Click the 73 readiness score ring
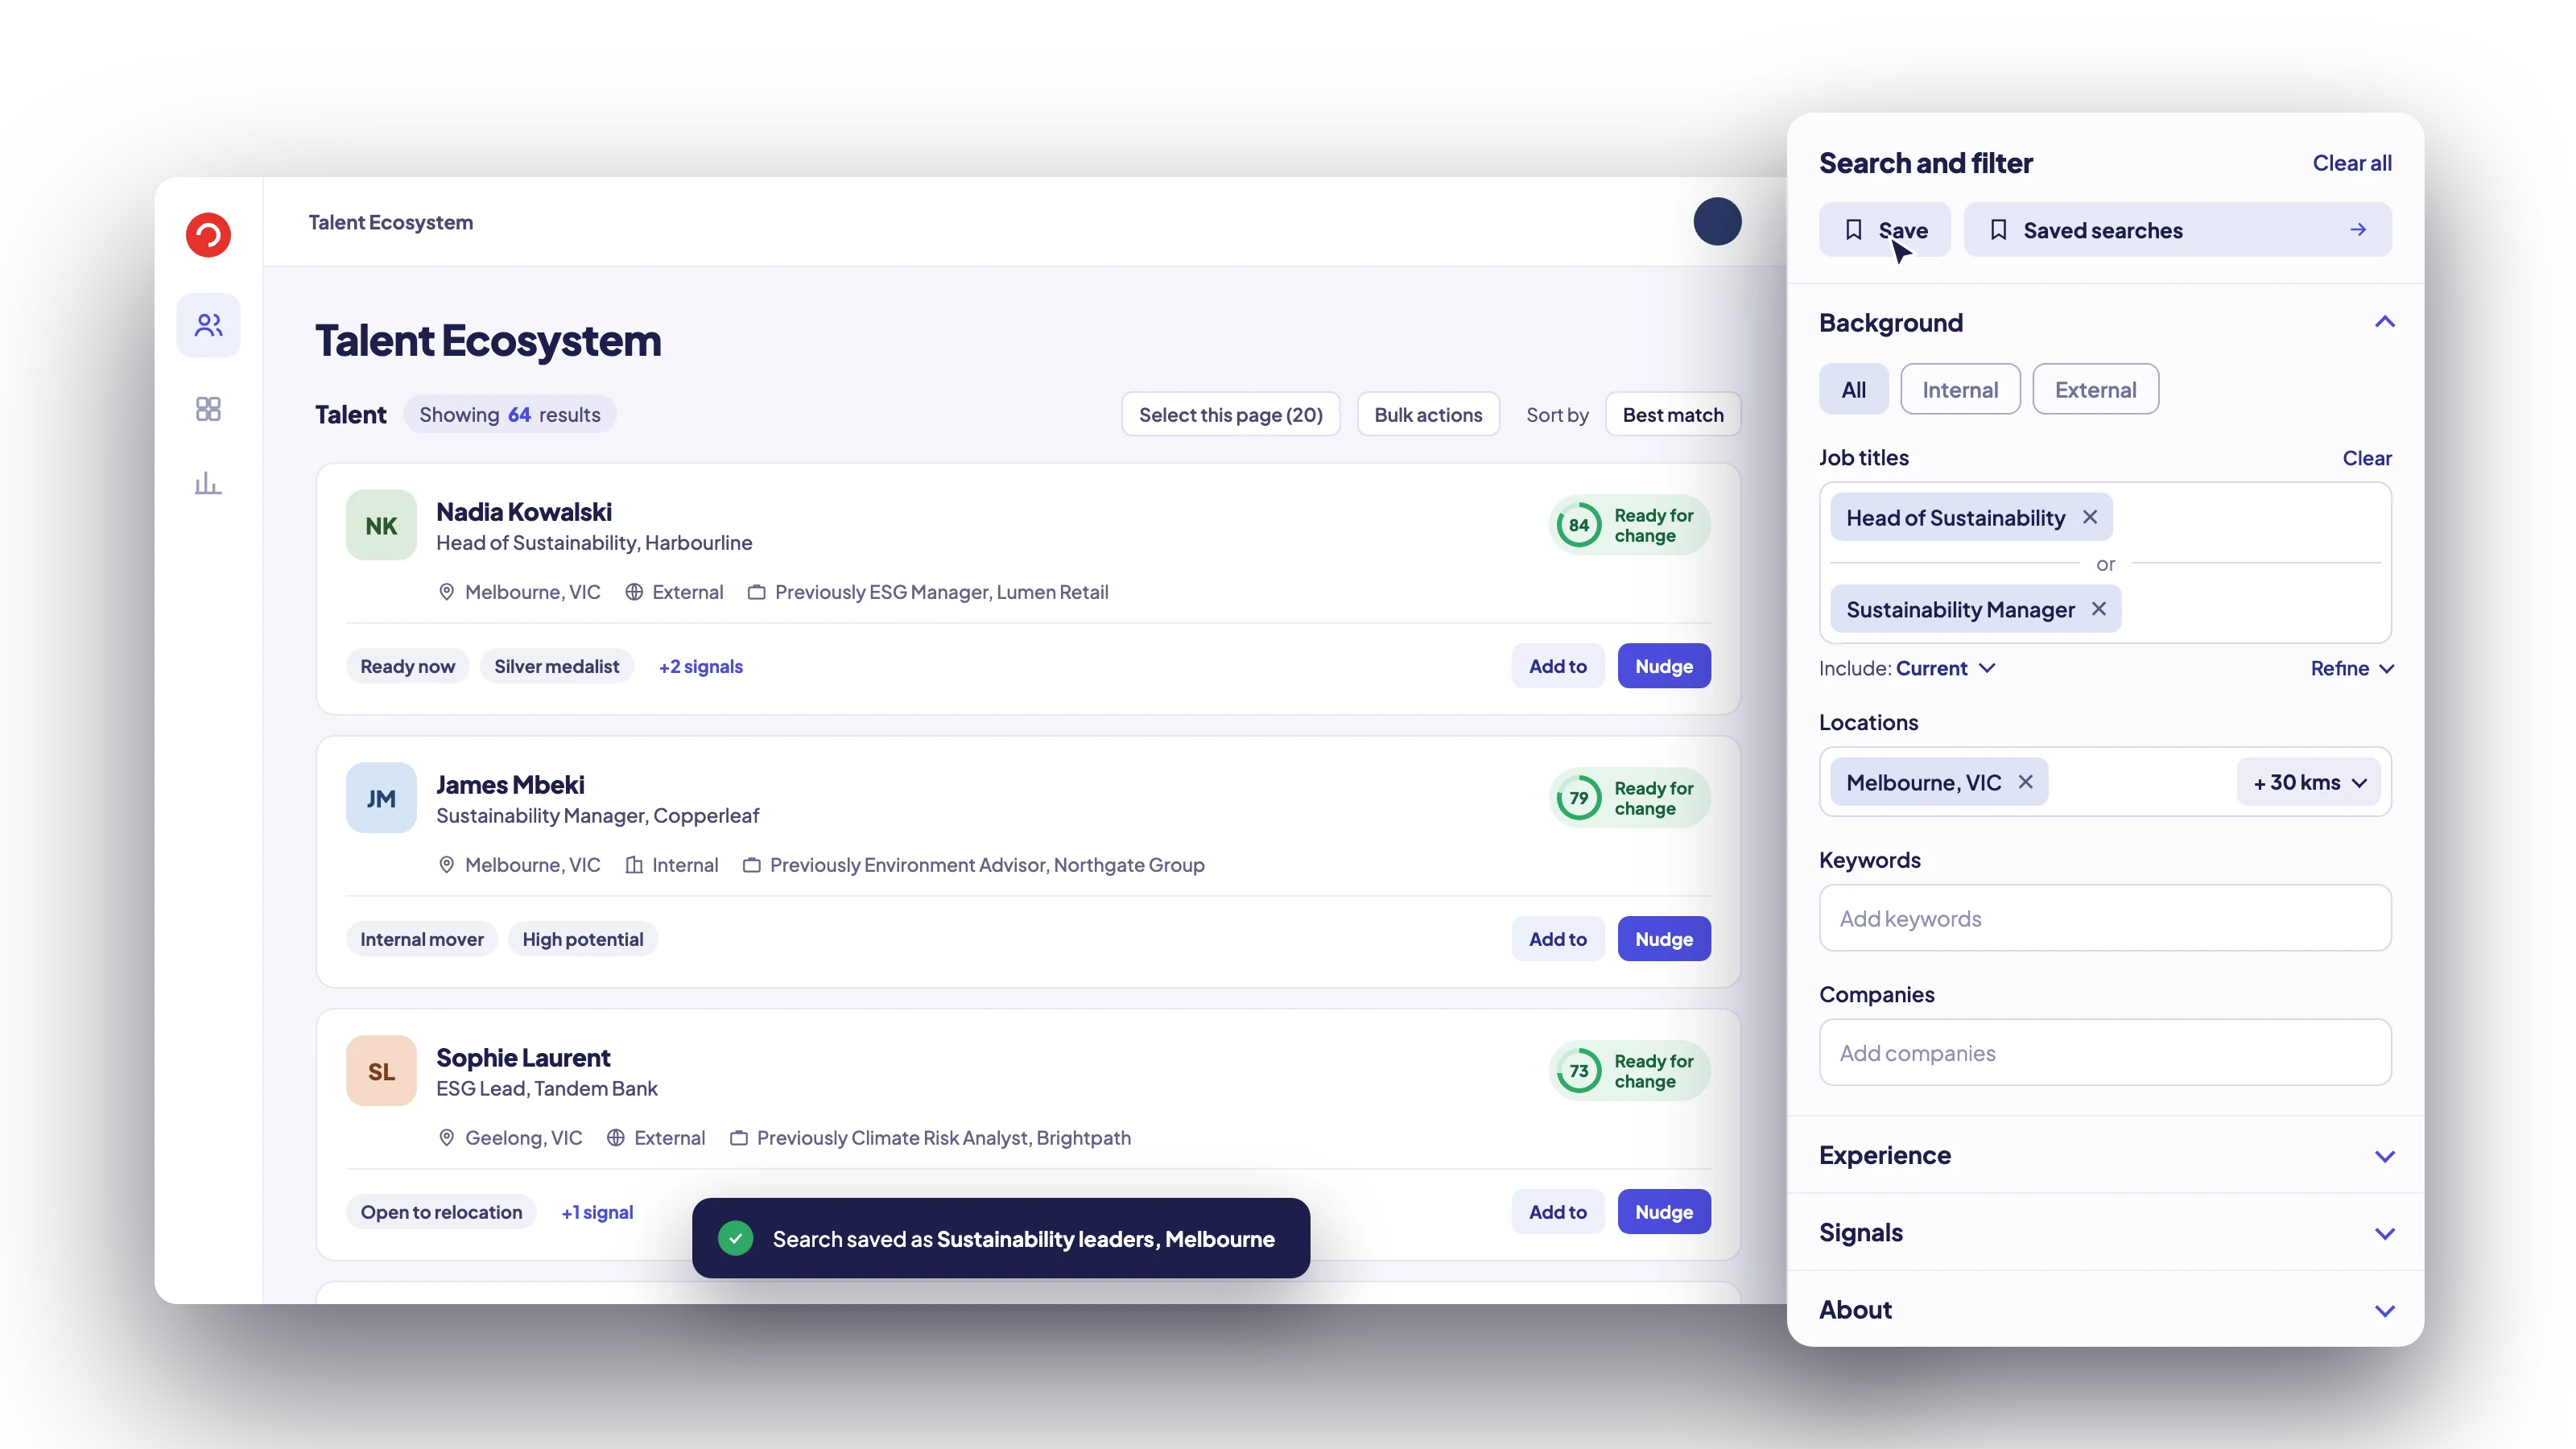Screen dimensions: 2576x1449 coord(1578,1071)
